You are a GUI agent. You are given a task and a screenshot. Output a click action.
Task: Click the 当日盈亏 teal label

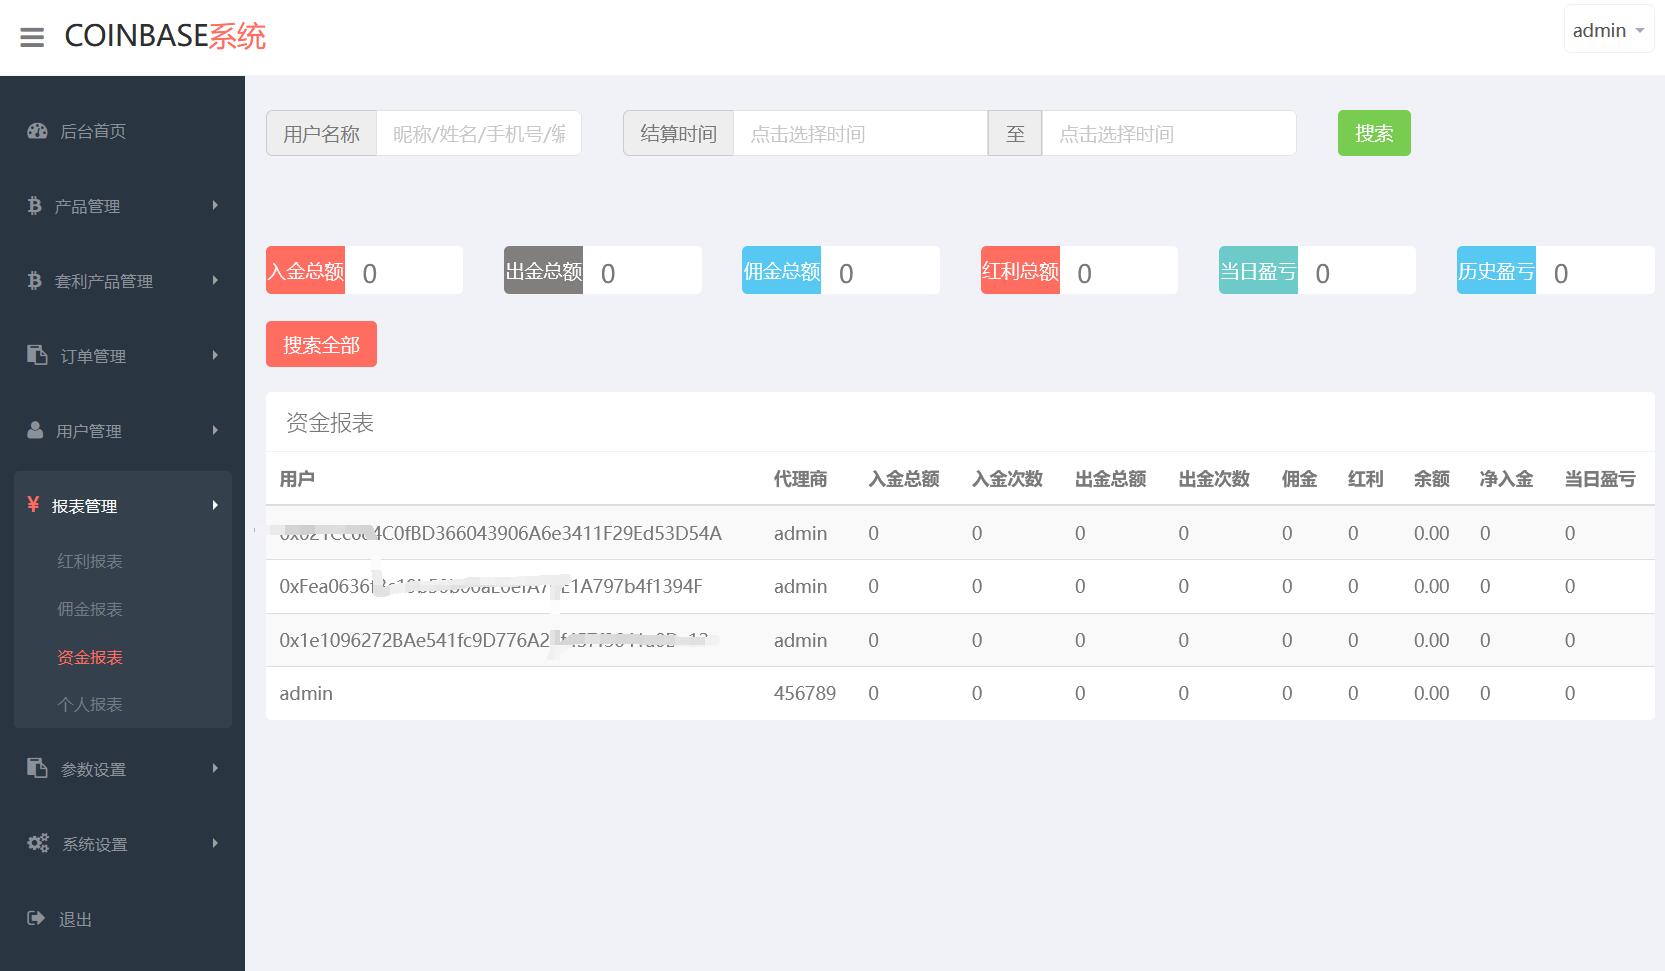[1258, 270]
